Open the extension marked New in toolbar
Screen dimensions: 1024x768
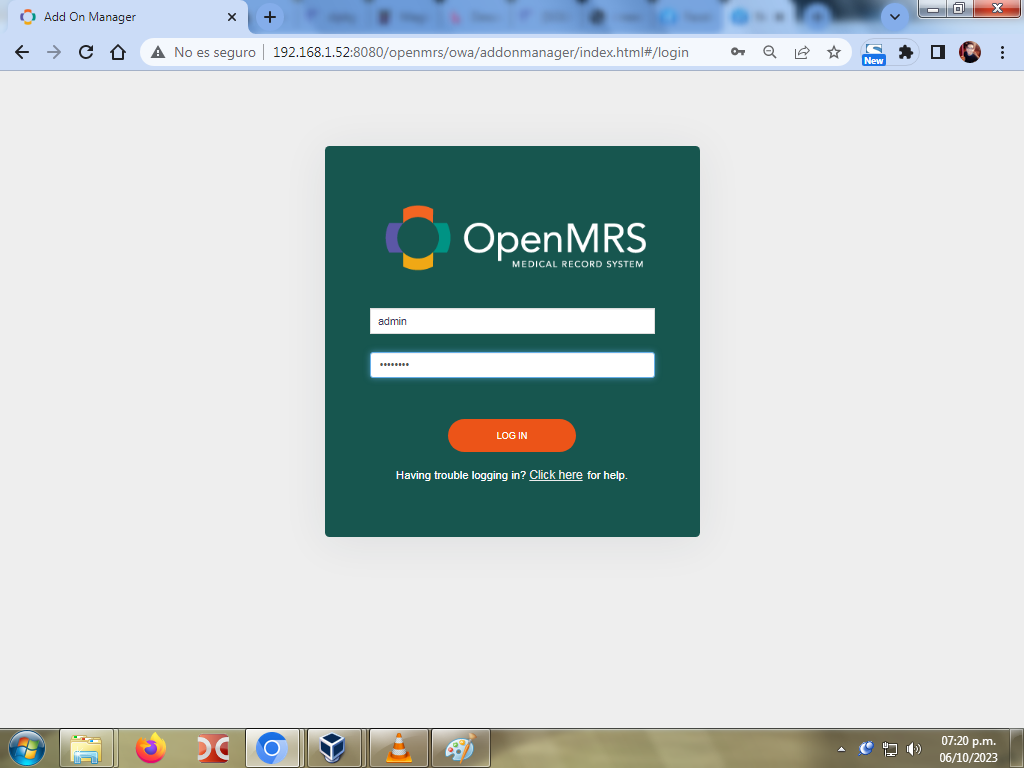(x=874, y=54)
